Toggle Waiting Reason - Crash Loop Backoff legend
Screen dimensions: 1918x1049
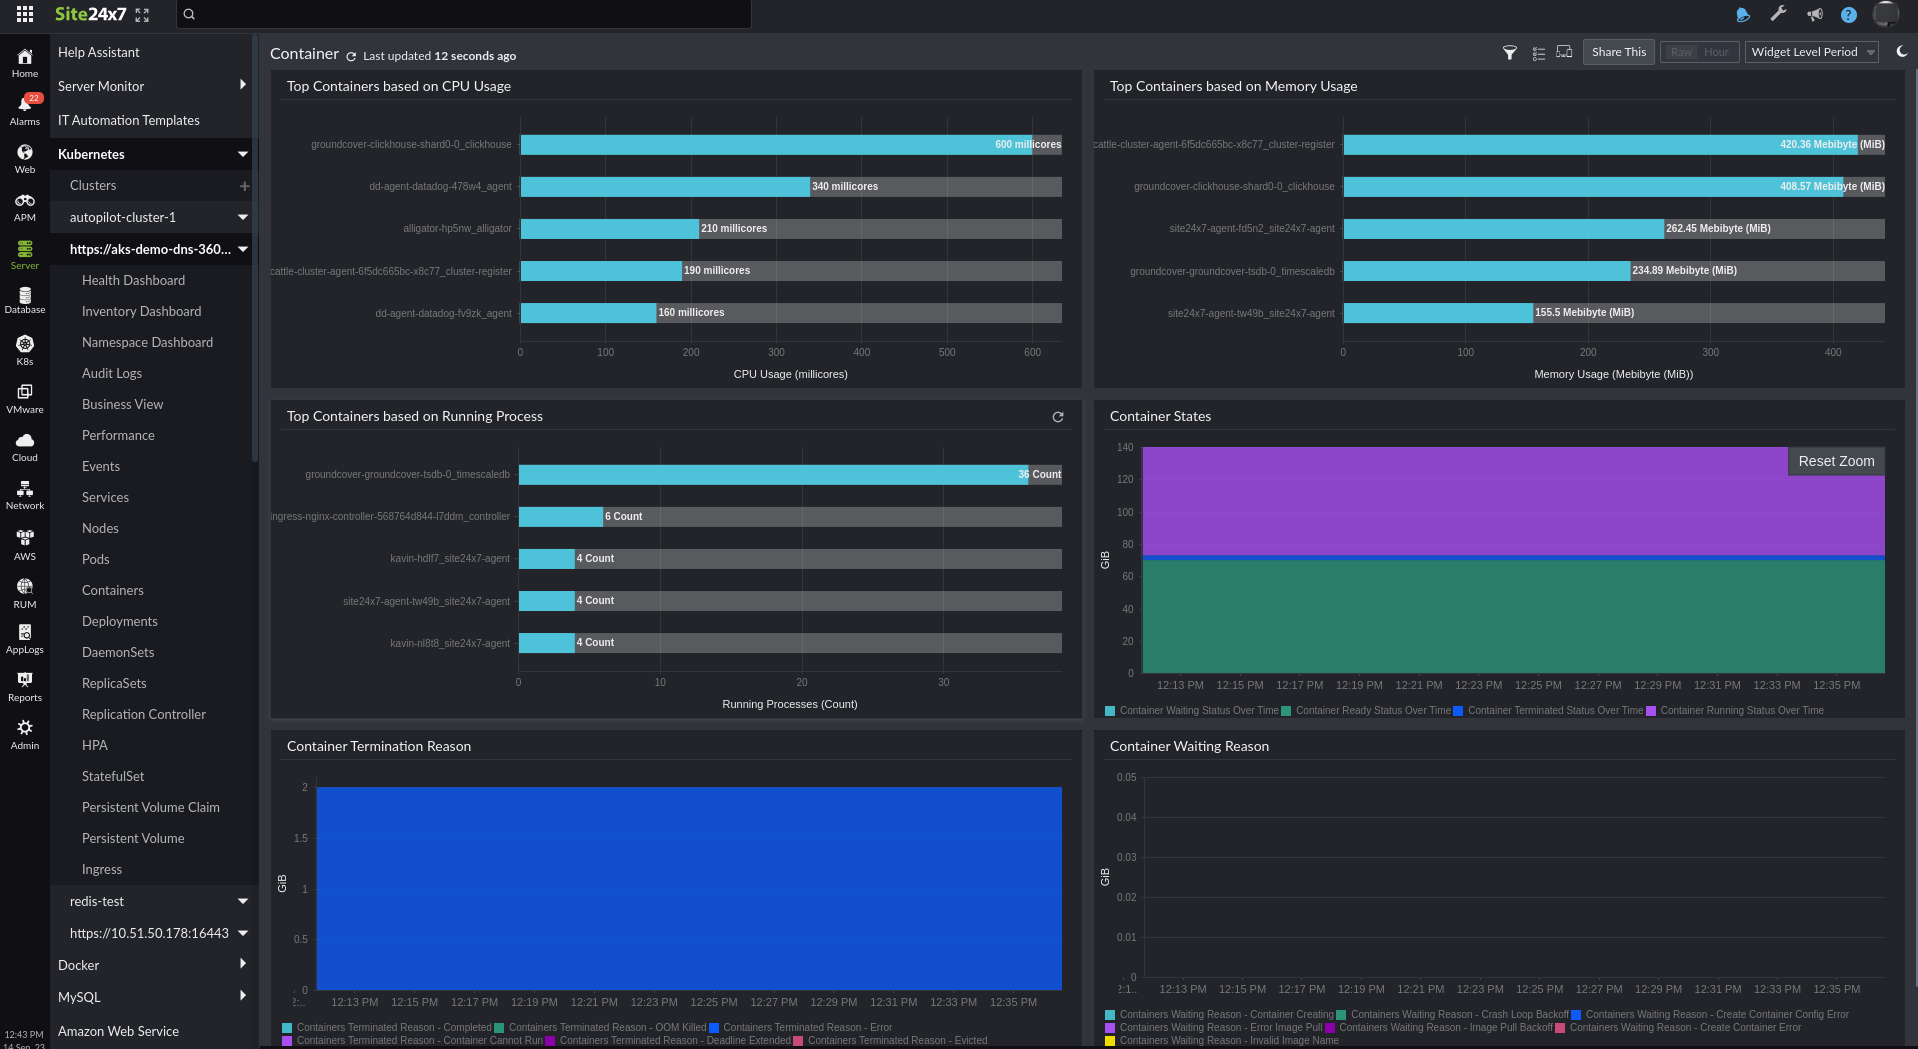click(x=1453, y=1015)
